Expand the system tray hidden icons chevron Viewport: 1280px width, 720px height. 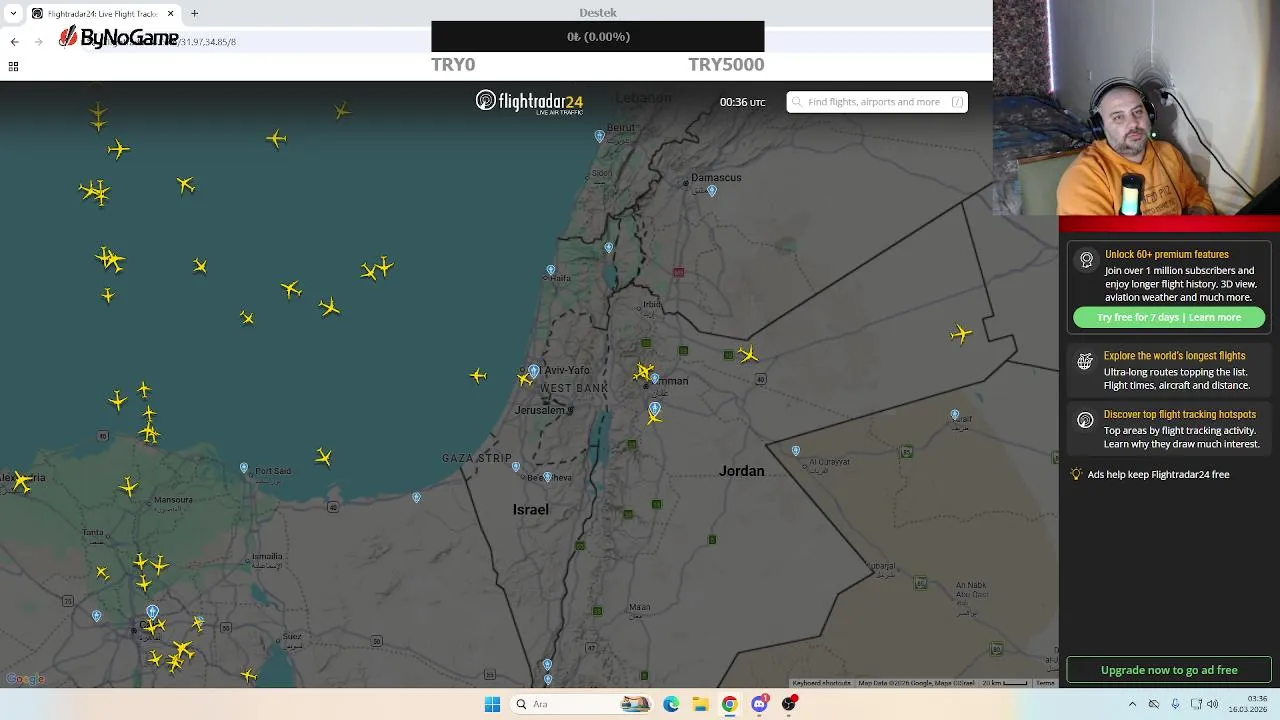click(x=1132, y=704)
